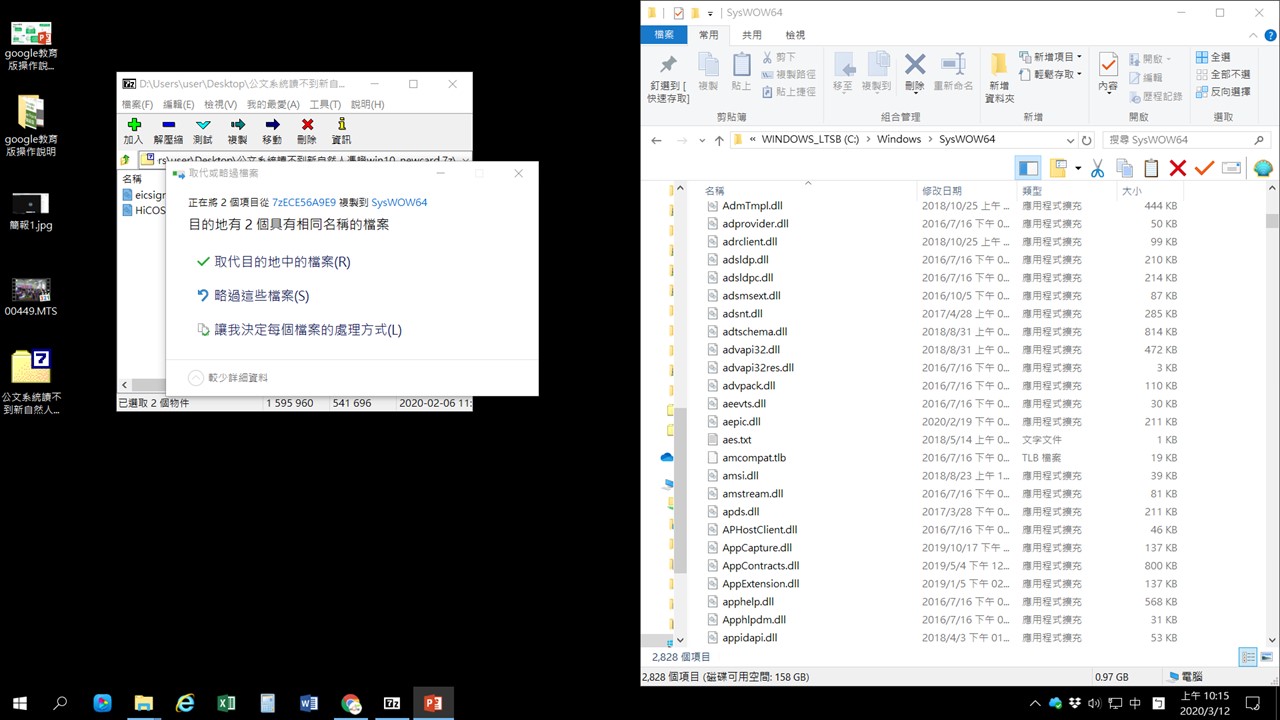1280x720 pixels.
Task: Click the seashell icon in Explorer toolbar
Action: click(1262, 168)
